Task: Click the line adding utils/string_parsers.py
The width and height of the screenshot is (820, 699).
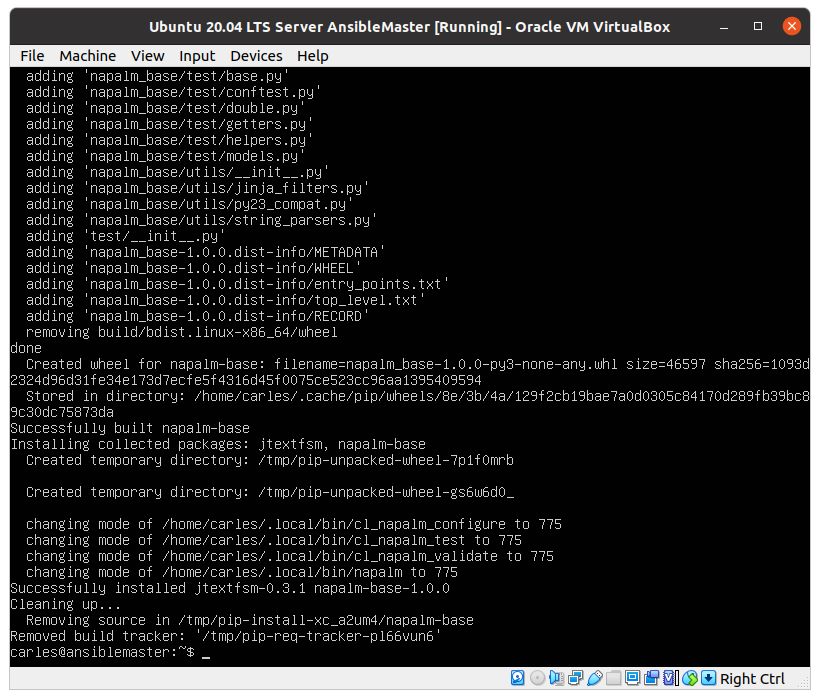Action: tap(202, 221)
